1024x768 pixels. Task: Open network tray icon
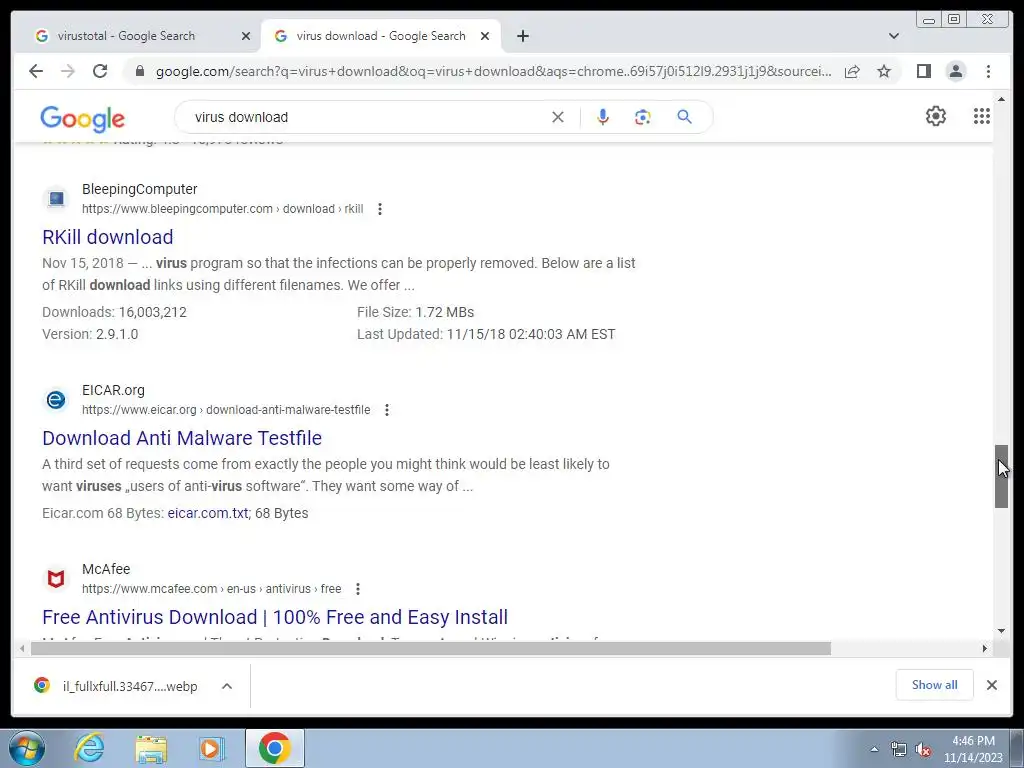point(899,750)
